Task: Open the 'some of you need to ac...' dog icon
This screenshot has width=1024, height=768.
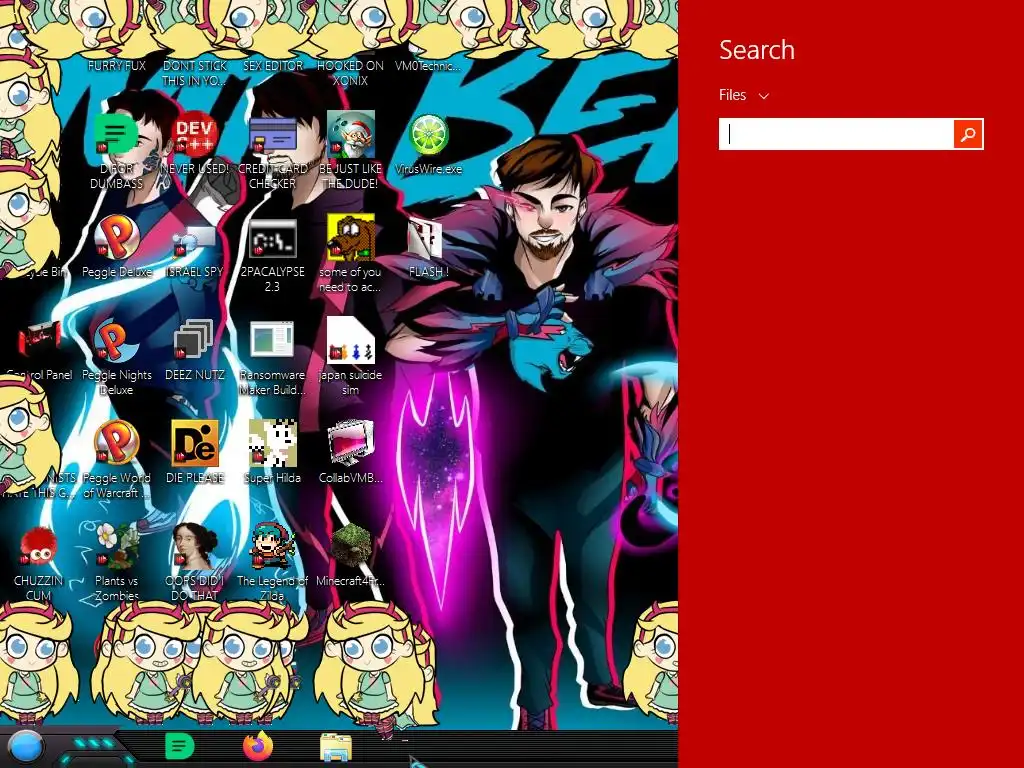Action: 351,236
